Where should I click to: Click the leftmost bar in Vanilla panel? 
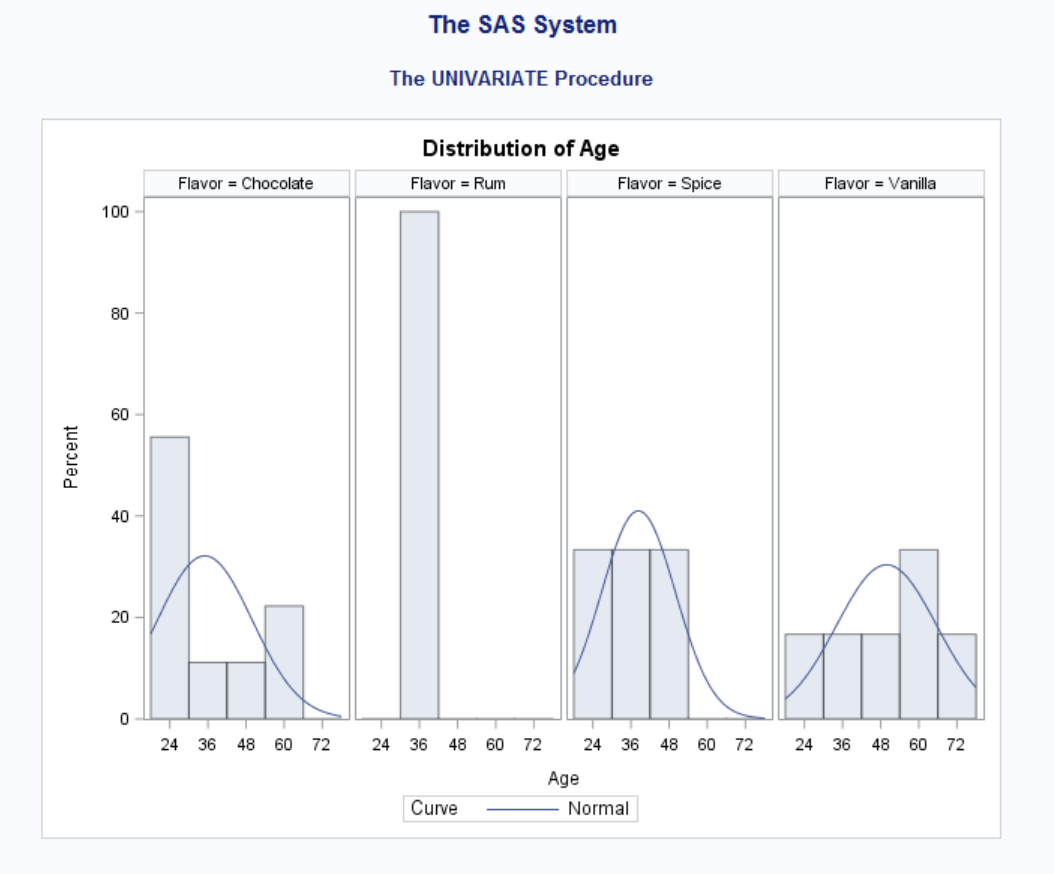click(x=804, y=676)
